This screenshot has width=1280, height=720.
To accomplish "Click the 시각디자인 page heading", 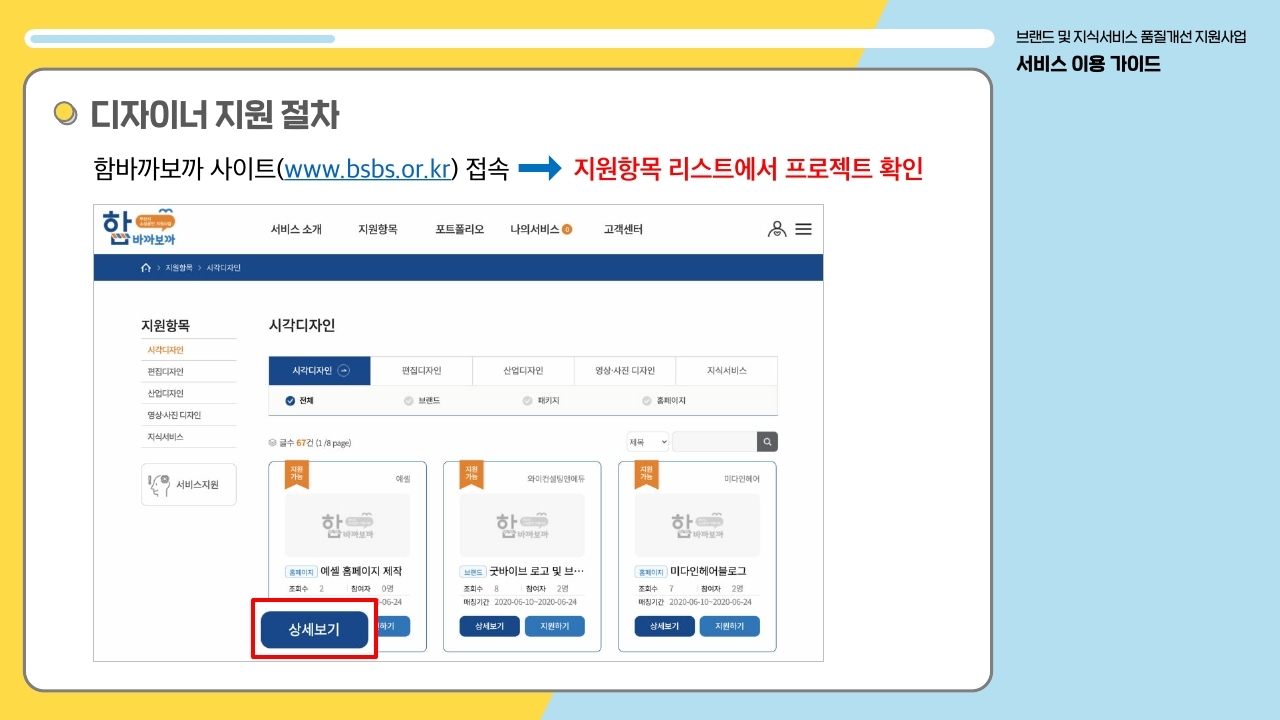I will point(302,326).
